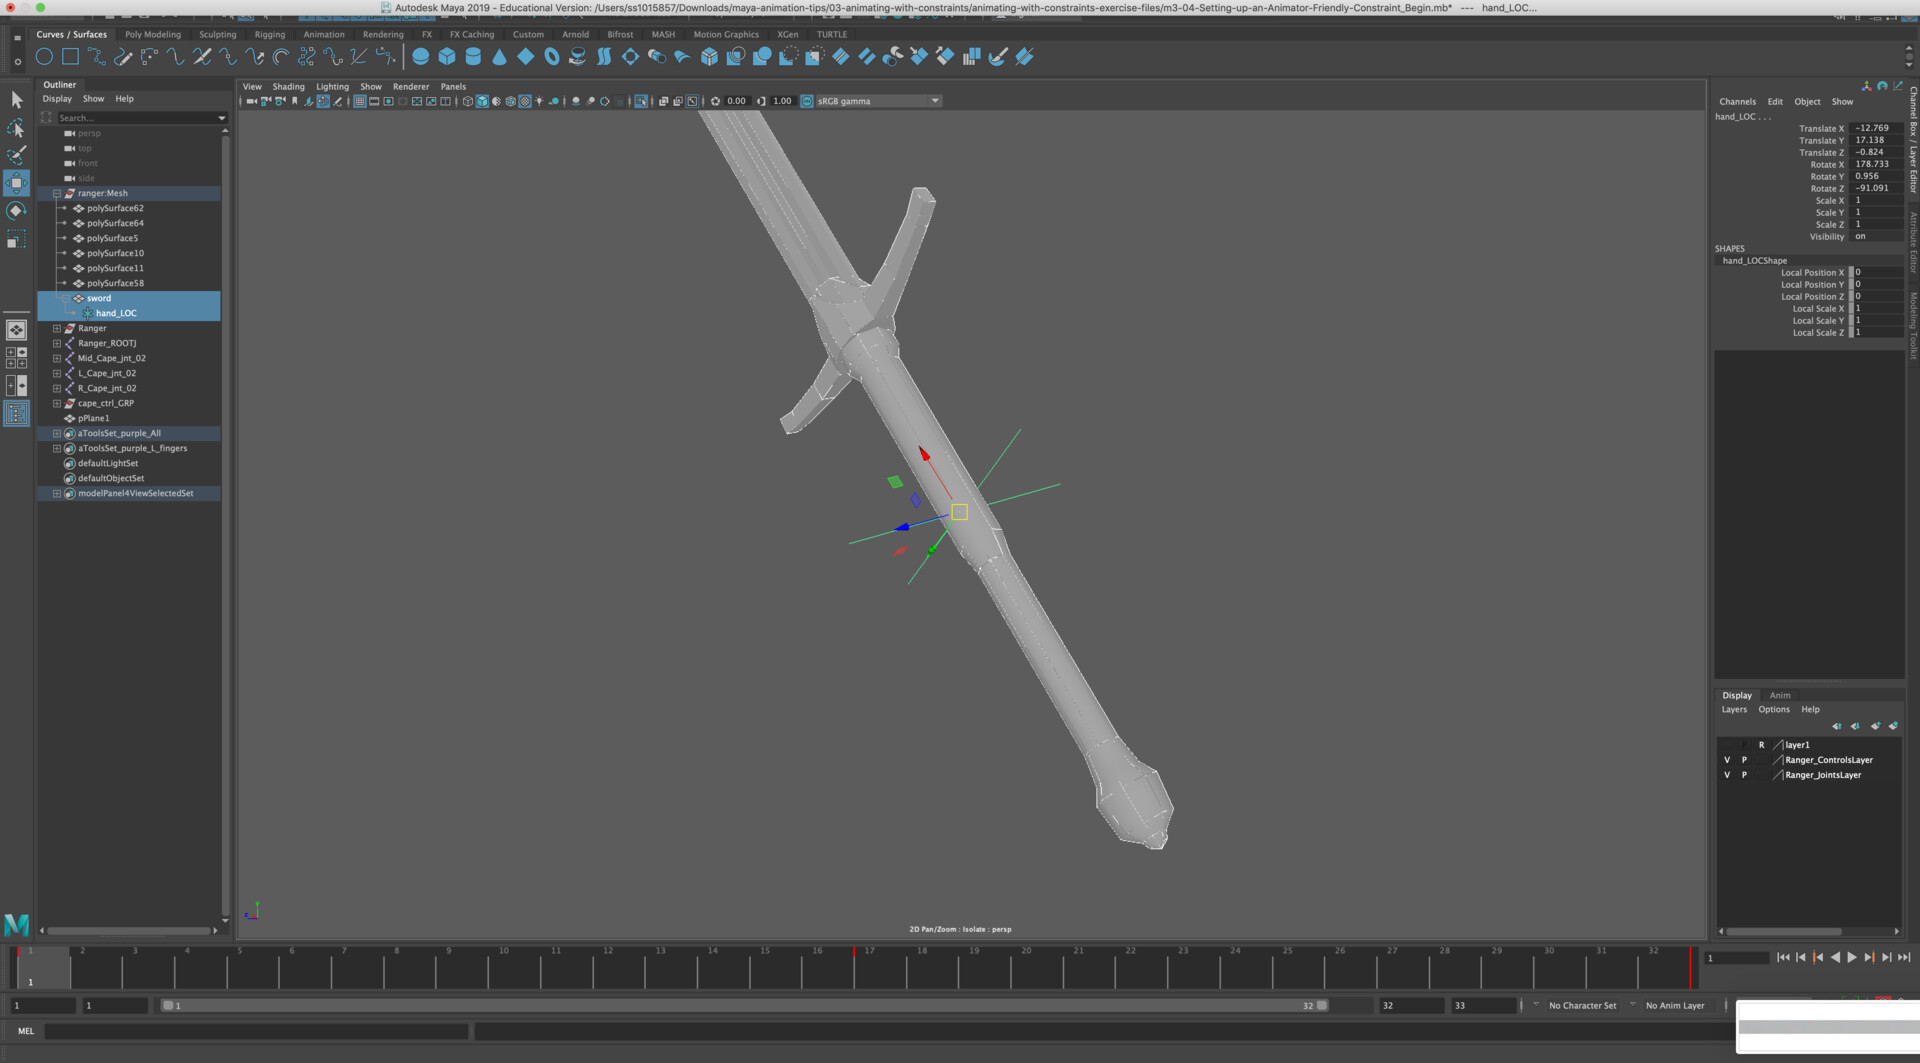1920x1063 pixels.
Task: Choose the Paint selection tool
Action: tap(16, 155)
